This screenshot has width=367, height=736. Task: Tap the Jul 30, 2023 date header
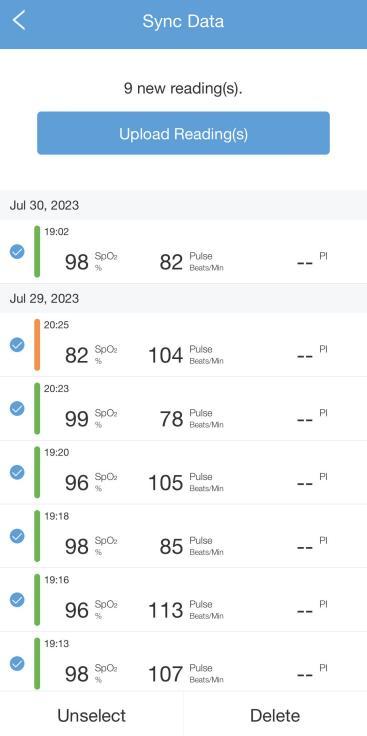pos(184,205)
